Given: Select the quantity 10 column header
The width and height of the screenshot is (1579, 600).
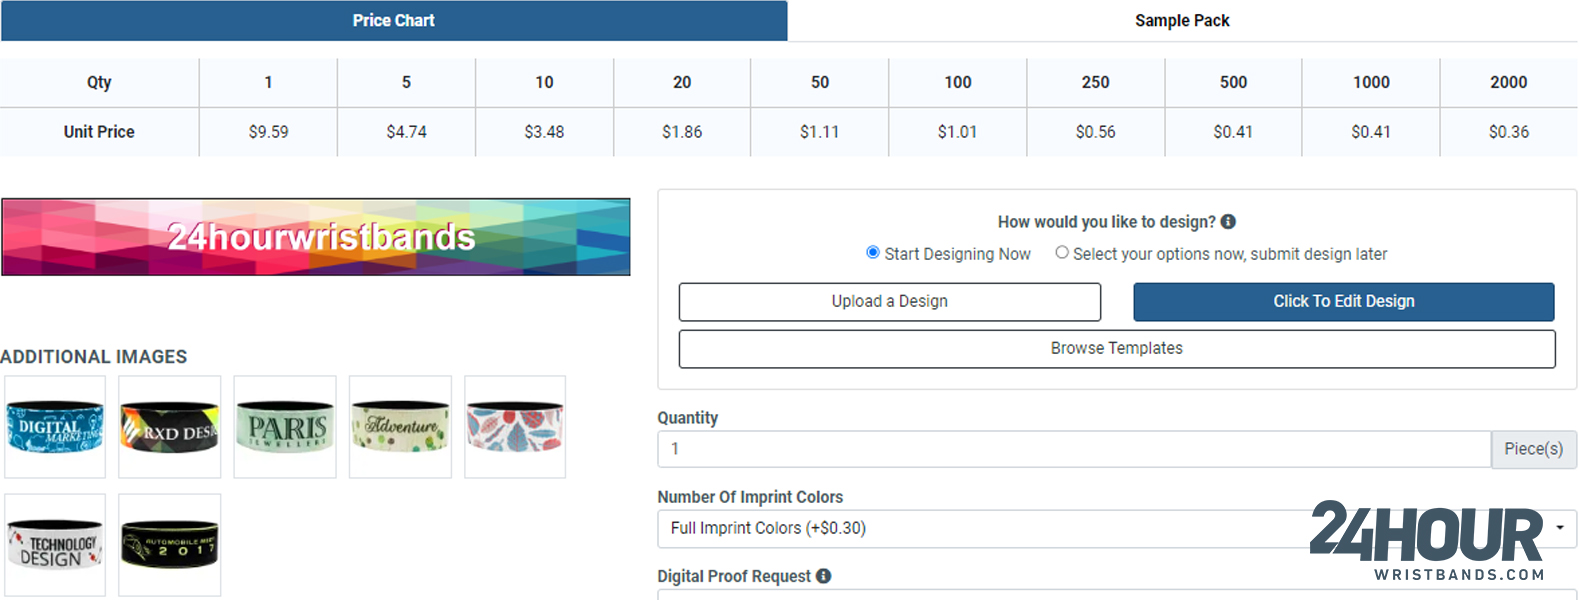Looking at the screenshot, I should 544,83.
